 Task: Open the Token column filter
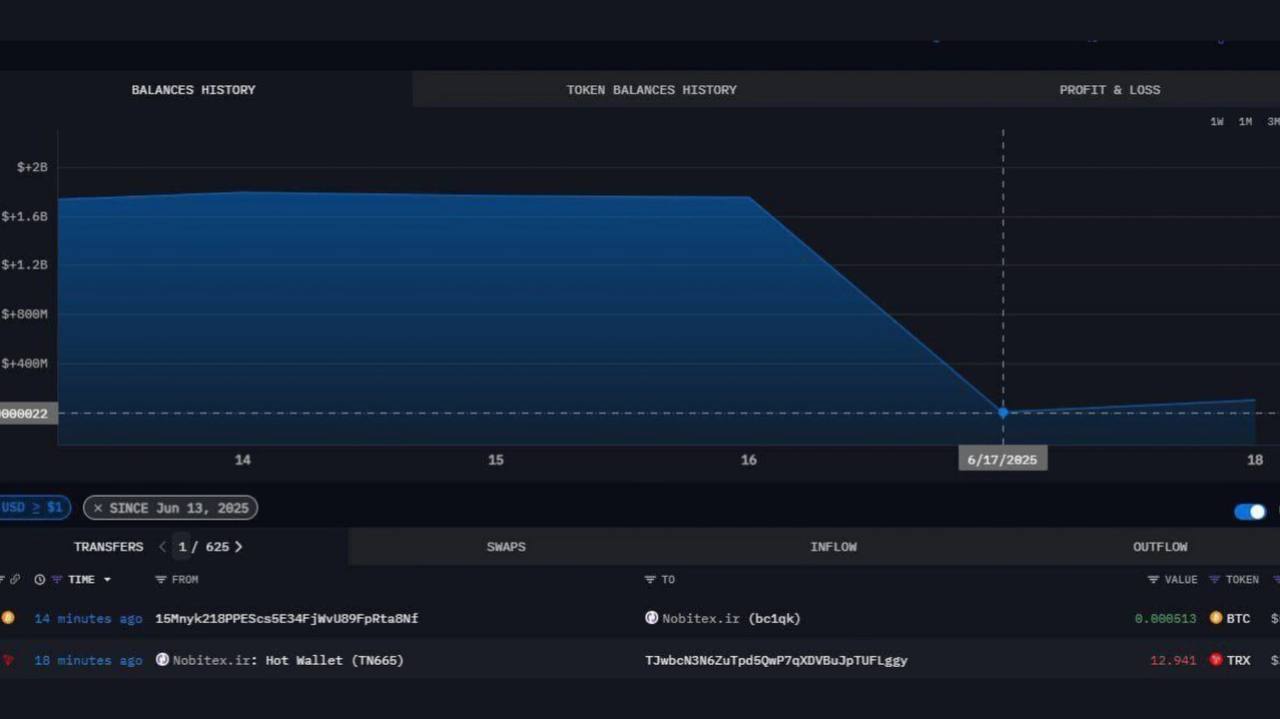click(1215, 580)
